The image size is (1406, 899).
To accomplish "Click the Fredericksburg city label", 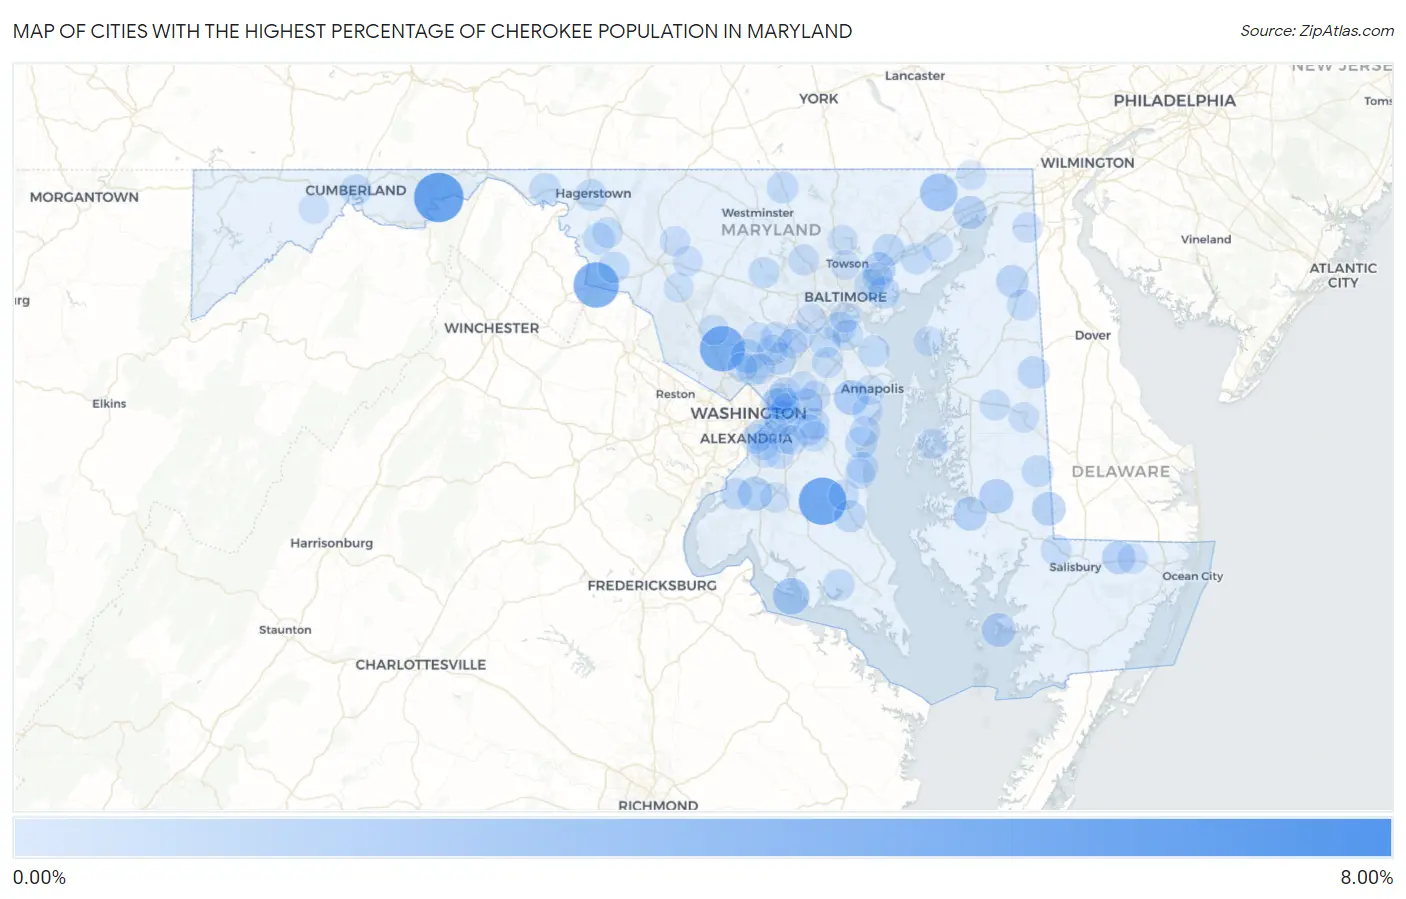I will [652, 585].
